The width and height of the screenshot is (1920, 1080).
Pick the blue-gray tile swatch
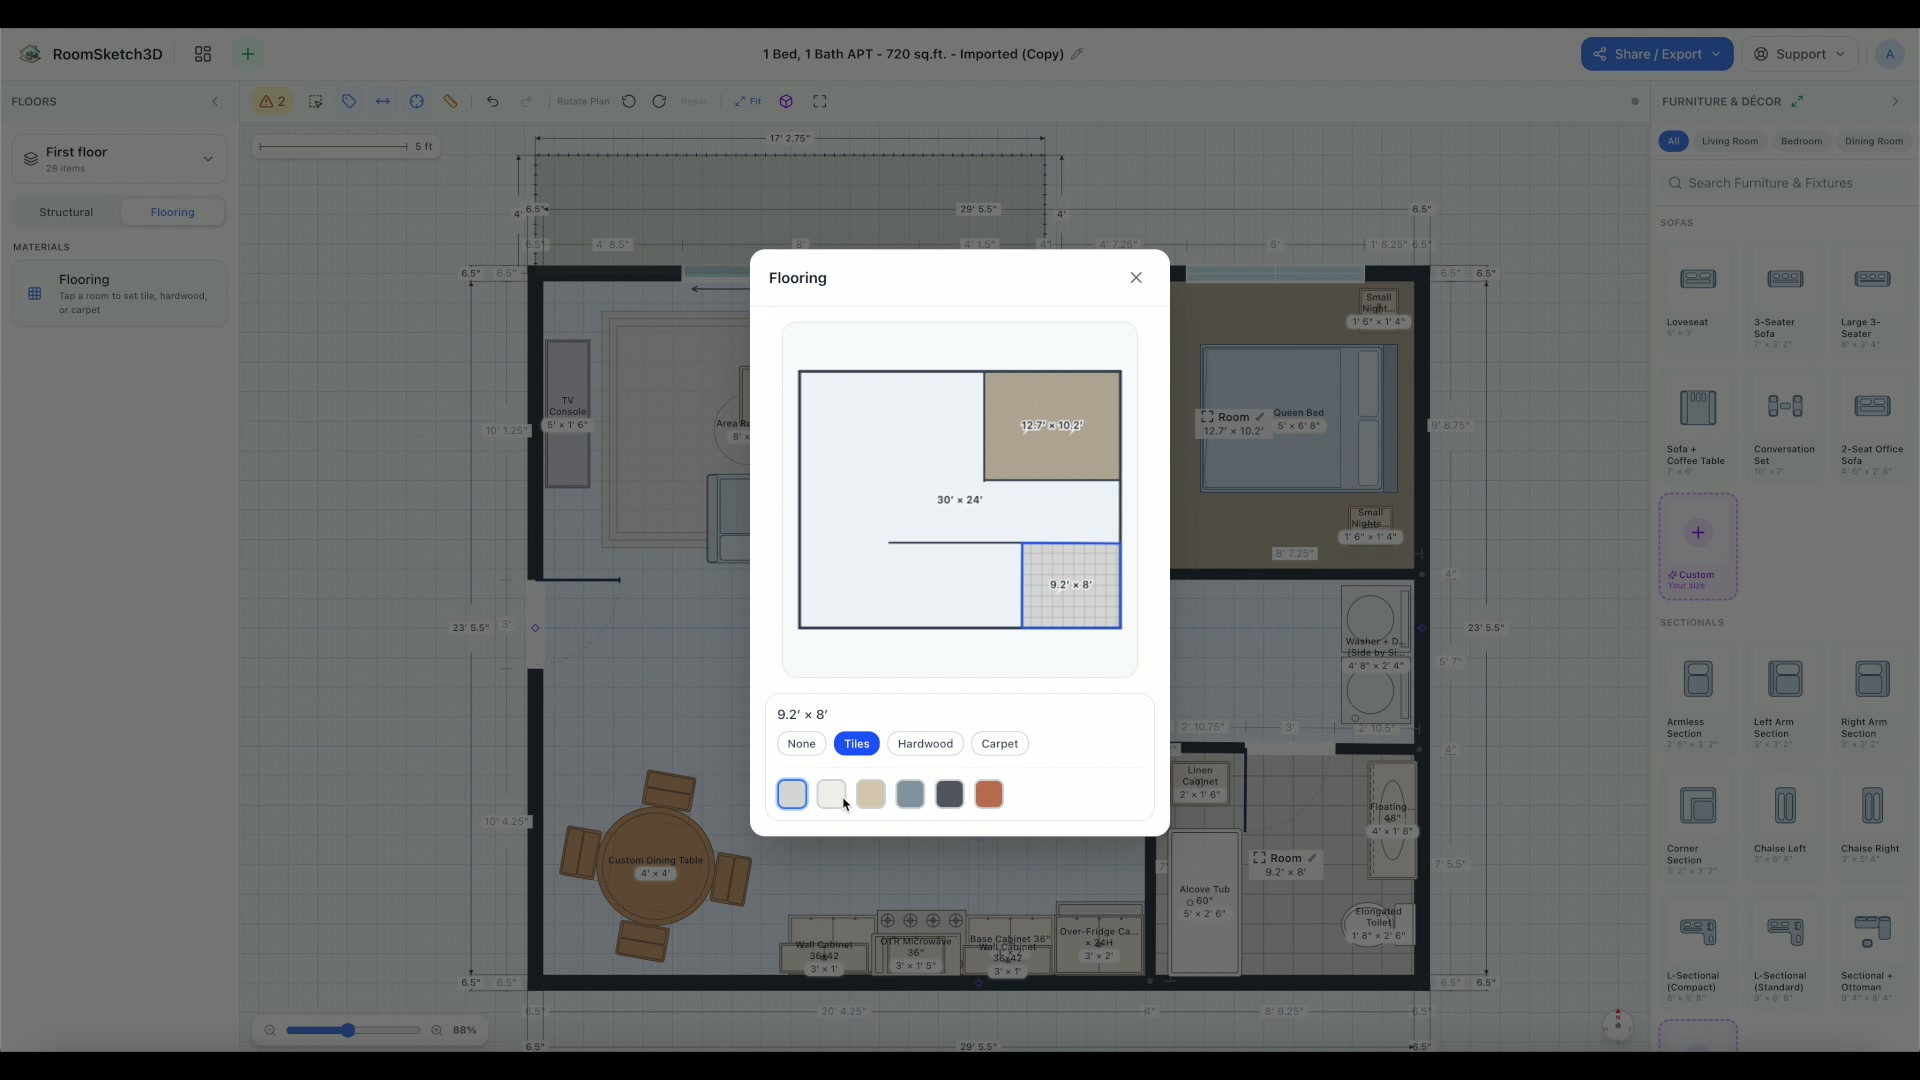[x=910, y=794]
